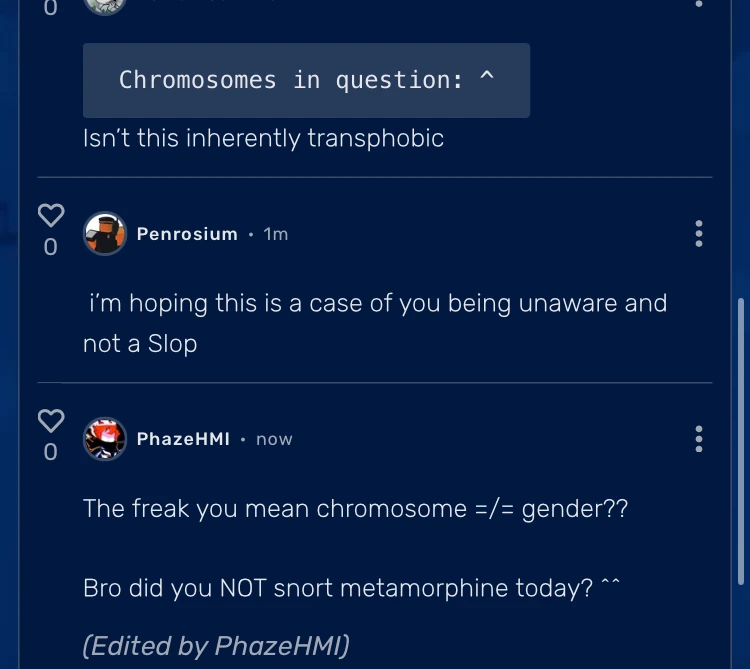
Task: Select the "Chromosomes in question" code block
Action: 306,81
